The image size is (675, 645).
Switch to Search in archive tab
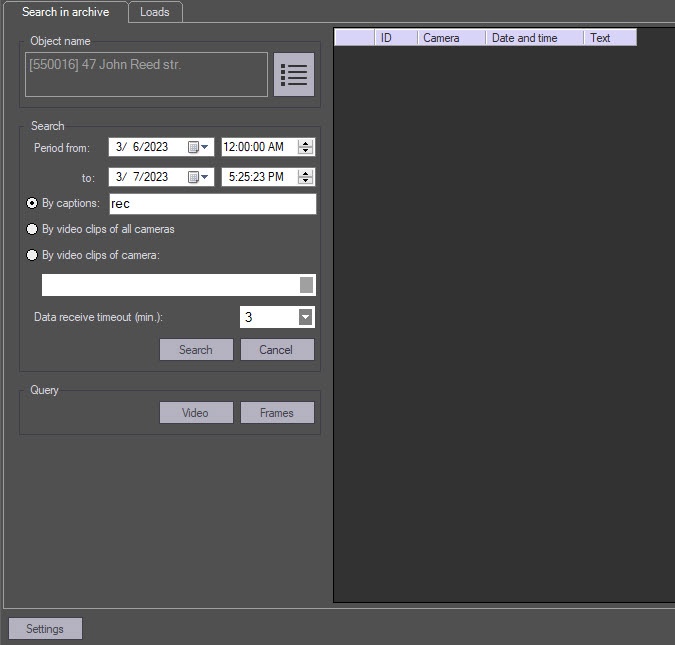click(65, 12)
